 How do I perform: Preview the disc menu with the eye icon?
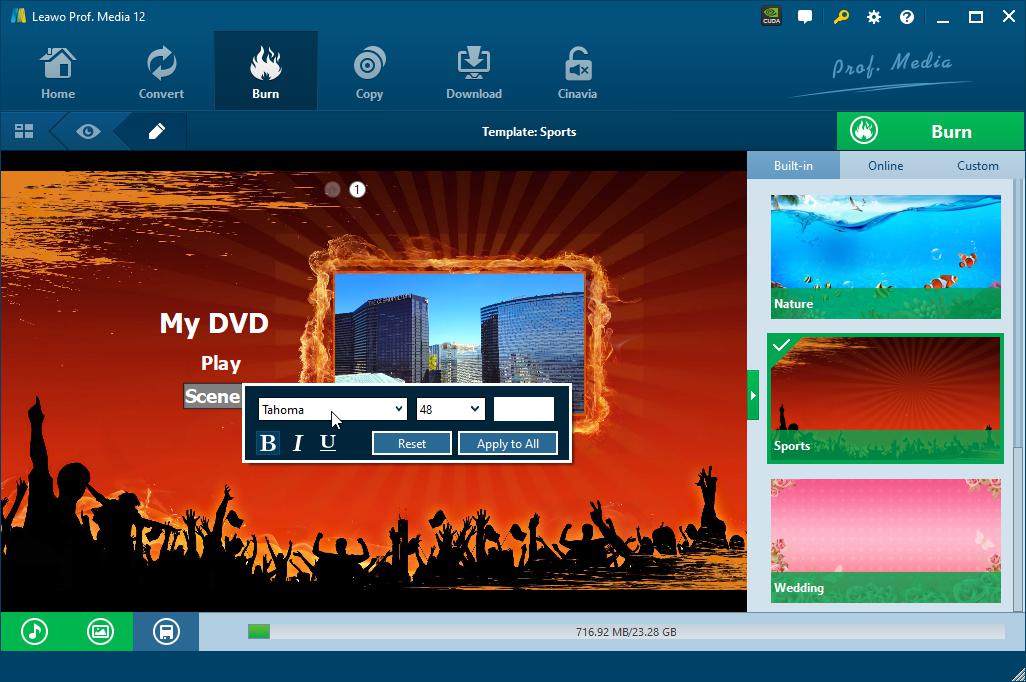tap(88, 132)
